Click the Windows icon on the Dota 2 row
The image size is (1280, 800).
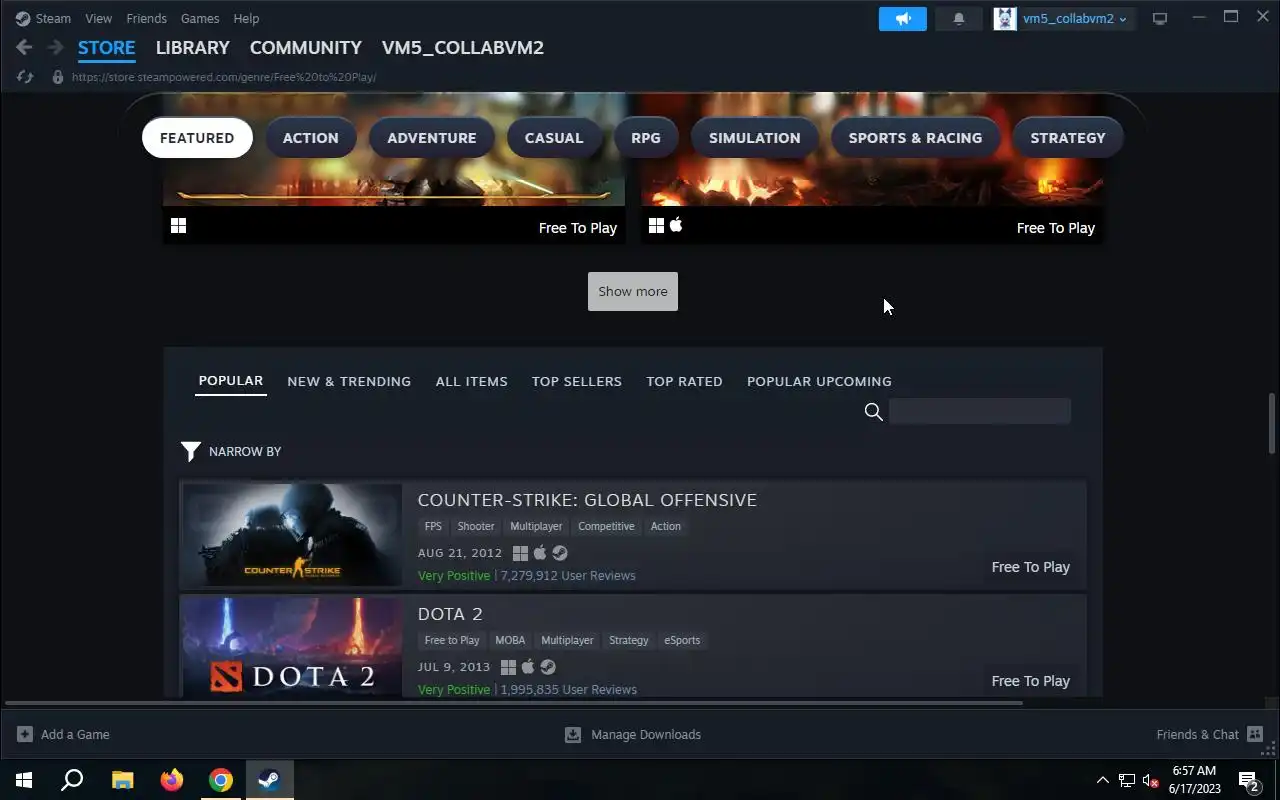[x=508, y=667]
